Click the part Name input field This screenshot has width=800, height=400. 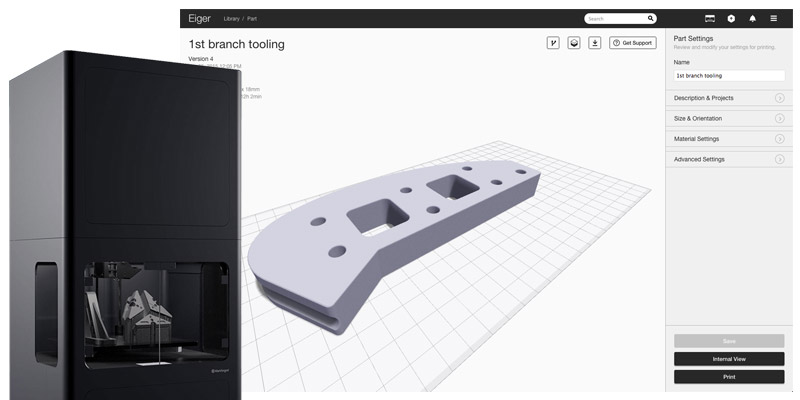[728, 75]
